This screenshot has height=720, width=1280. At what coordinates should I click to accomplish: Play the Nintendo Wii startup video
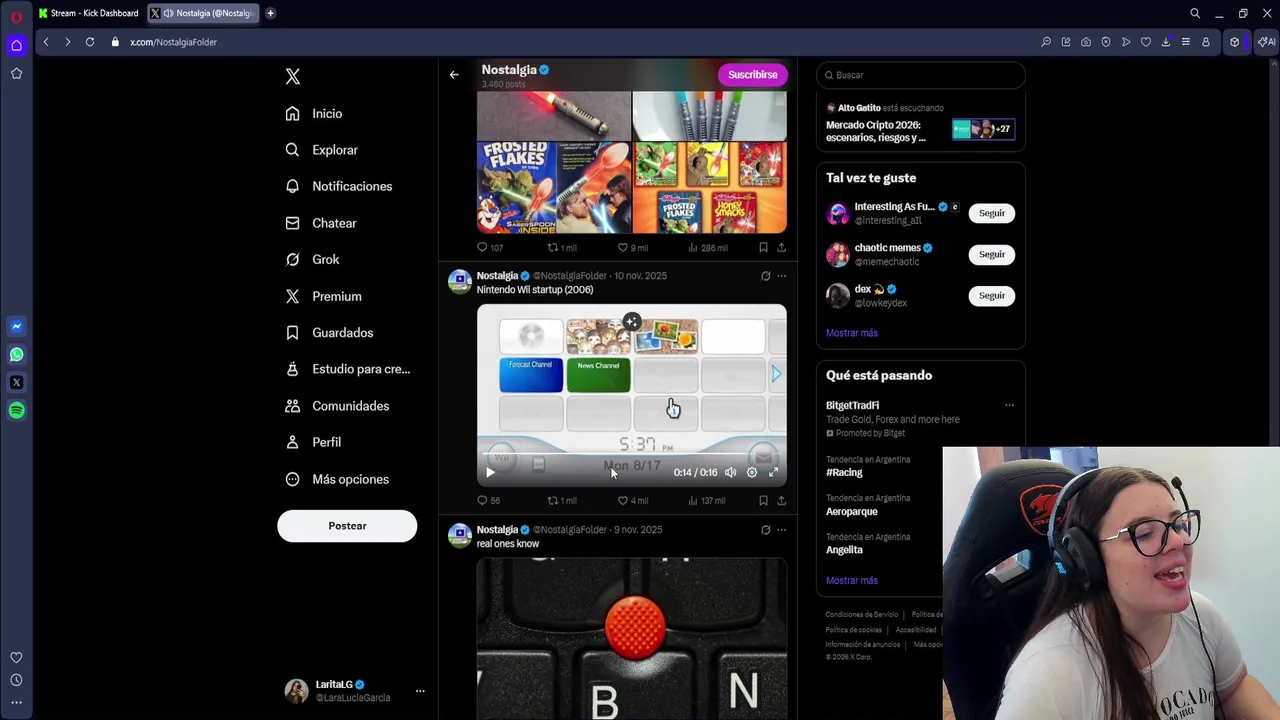[490, 472]
